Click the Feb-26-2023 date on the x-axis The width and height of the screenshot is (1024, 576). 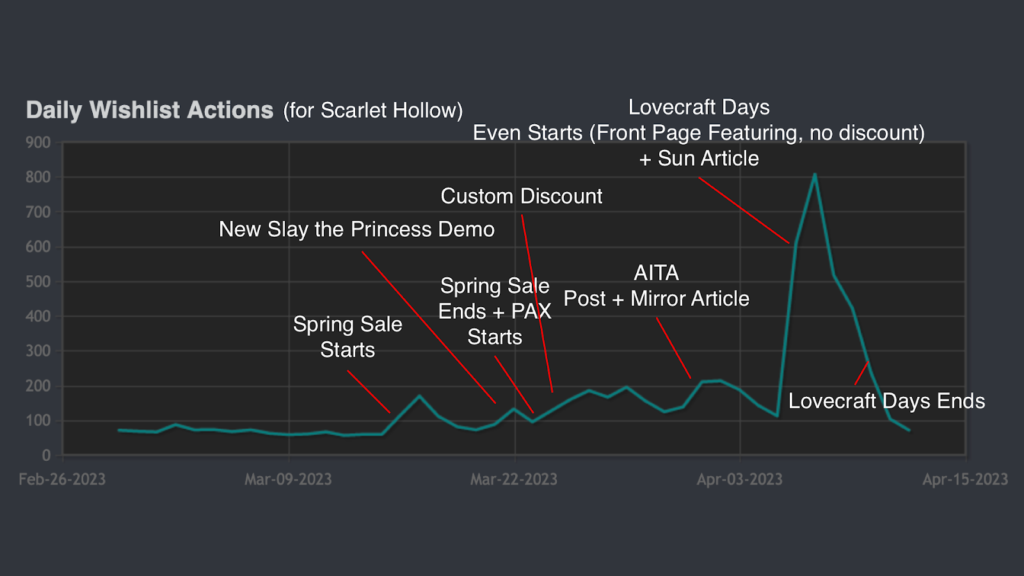62,479
